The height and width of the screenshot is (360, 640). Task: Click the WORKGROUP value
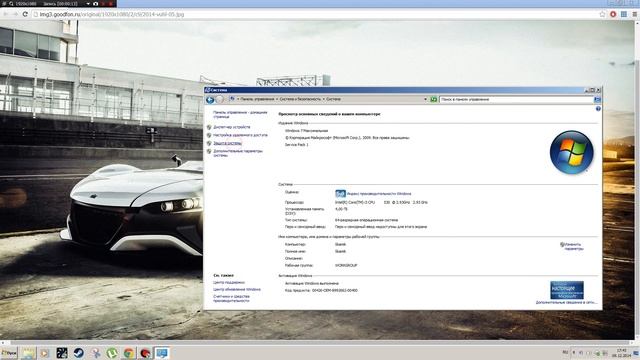tap(346, 265)
